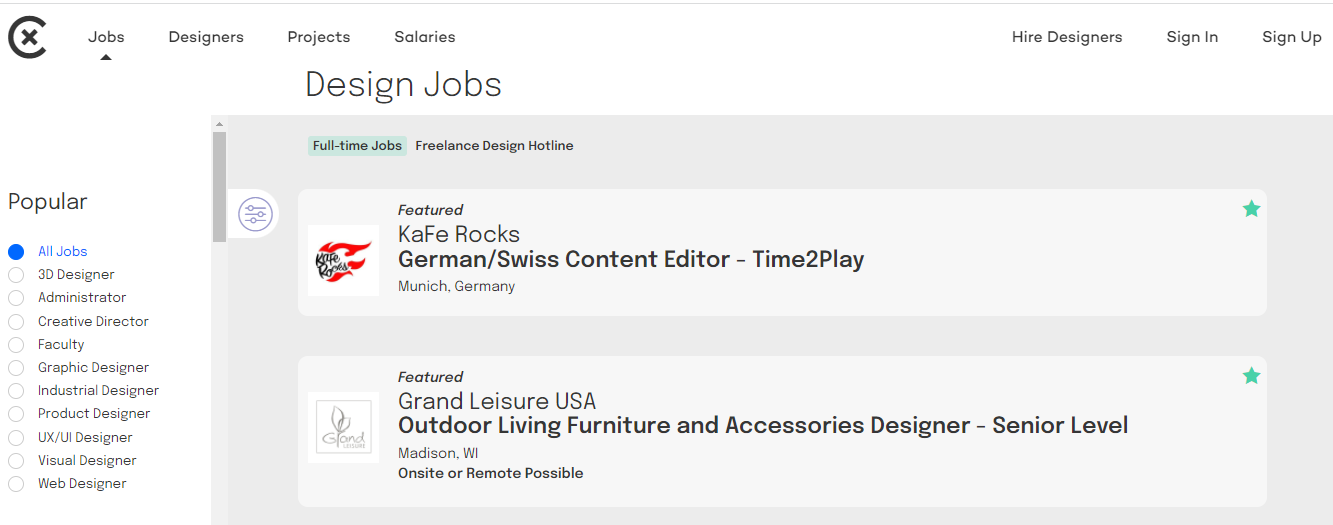
Task: Select the All Jobs radio button
Action: (x=16, y=252)
